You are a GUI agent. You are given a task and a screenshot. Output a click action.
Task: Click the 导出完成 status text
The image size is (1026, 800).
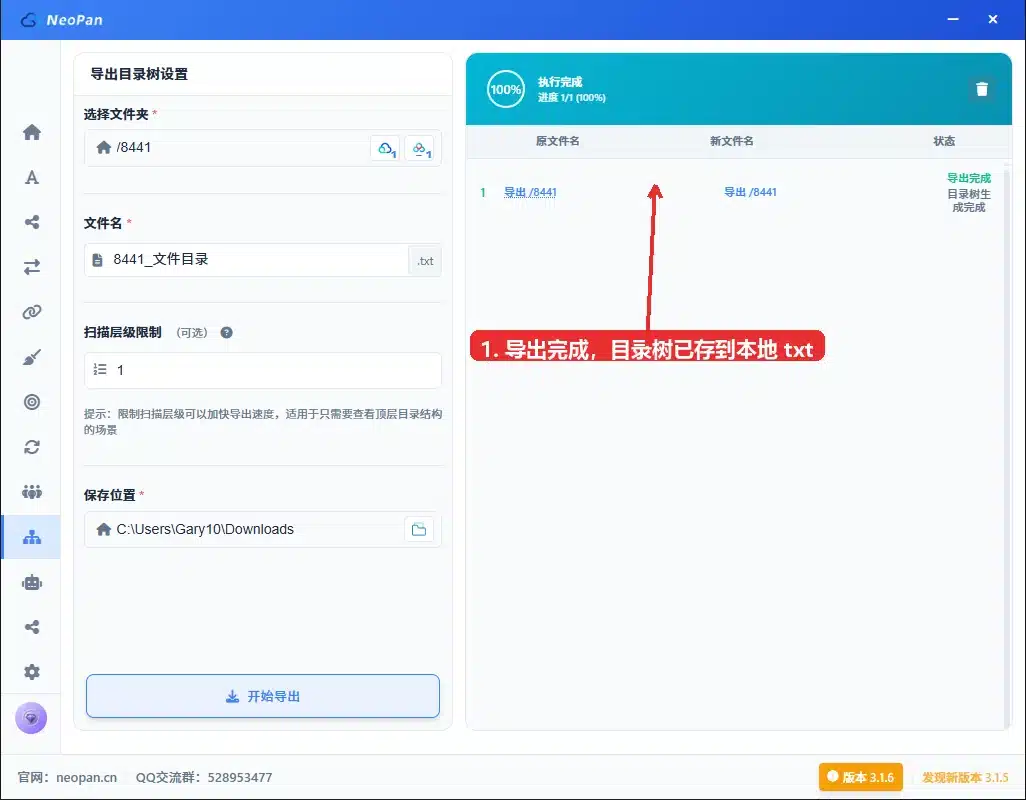pos(968,178)
